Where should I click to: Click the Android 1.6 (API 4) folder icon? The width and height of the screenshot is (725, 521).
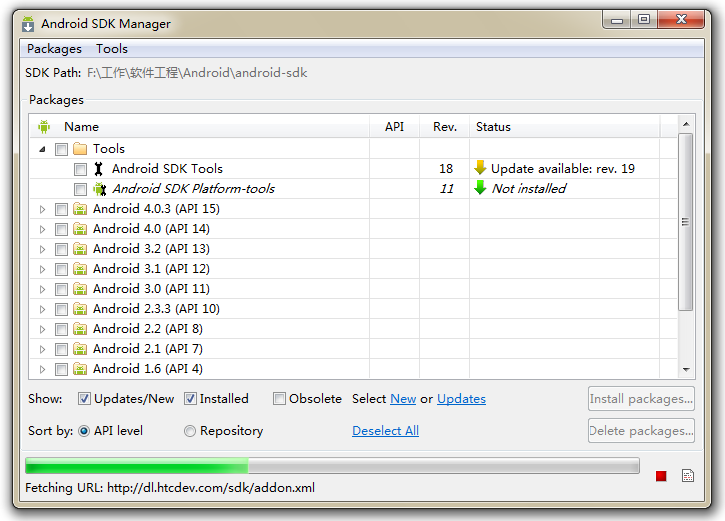pyautogui.click(x=80, y=369)
